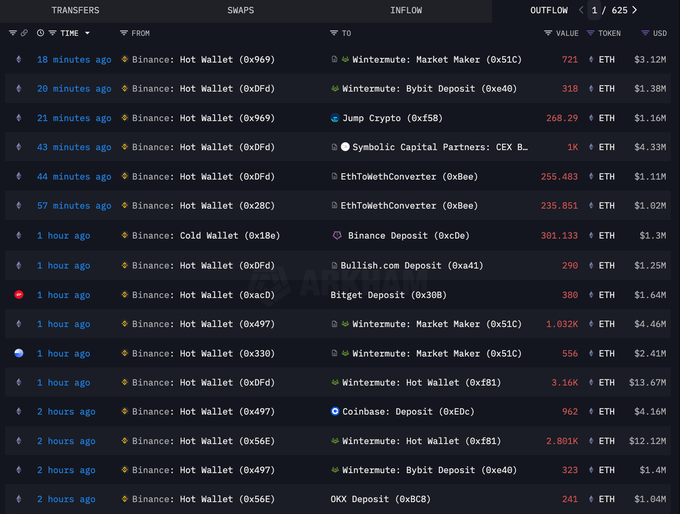This screenshot has height=514, width=680.
Task: Open EthToWethConverter in 255.483 ETH row
Action: 409,177
